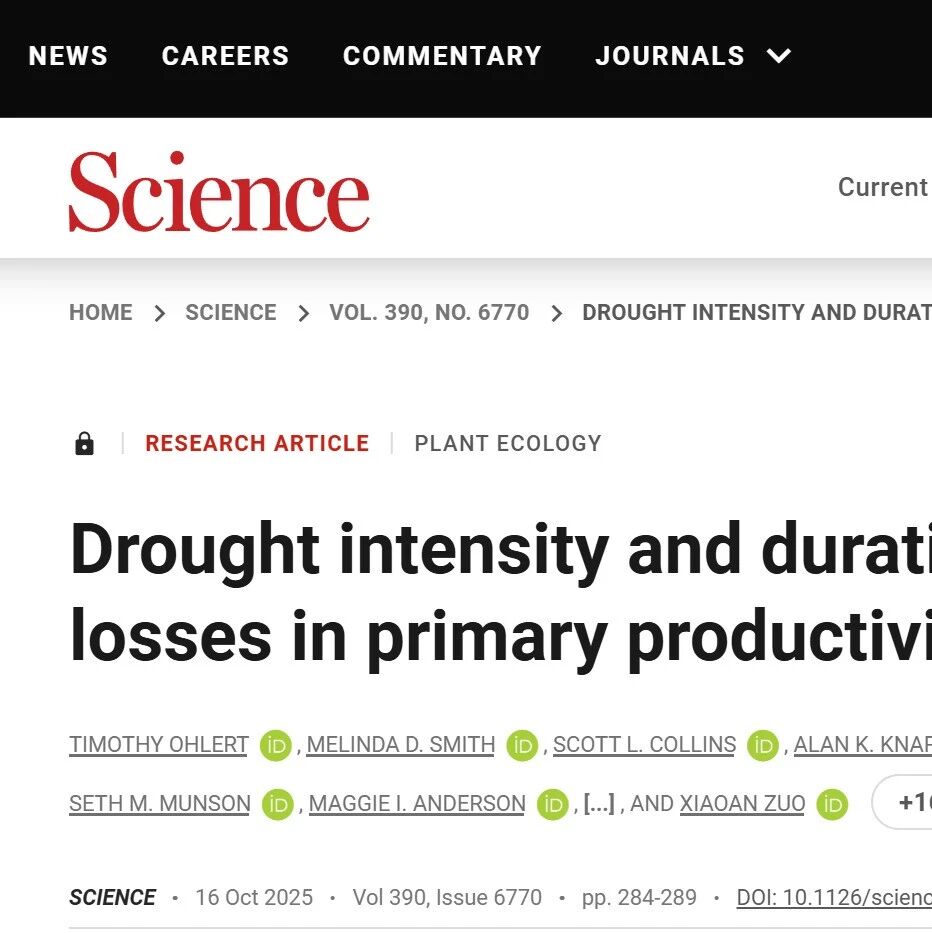Screen dimensions: 932x933
Task: Click the pp. 284-289 page range
Action: click(639, 897)
